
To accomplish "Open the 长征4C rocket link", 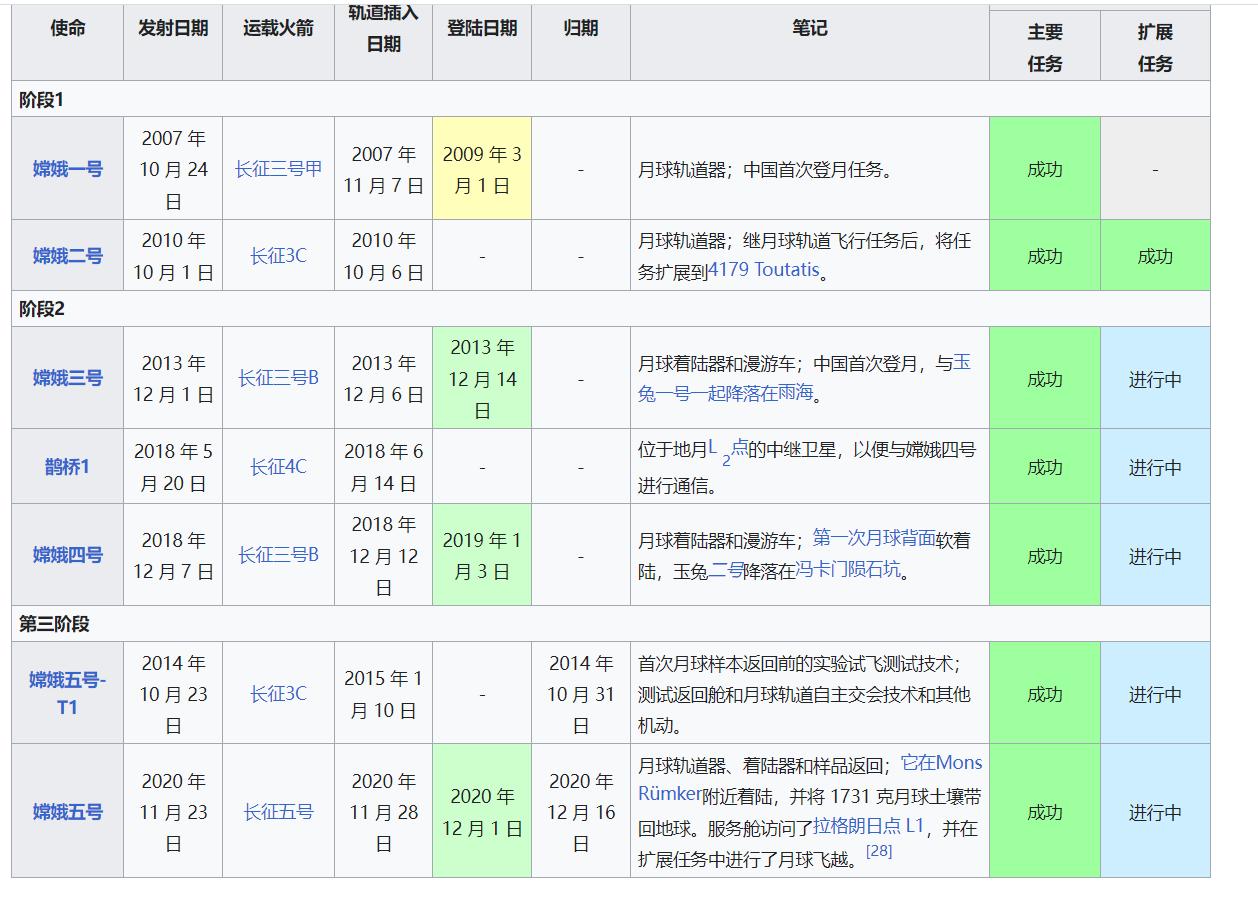I will [278, 467].
